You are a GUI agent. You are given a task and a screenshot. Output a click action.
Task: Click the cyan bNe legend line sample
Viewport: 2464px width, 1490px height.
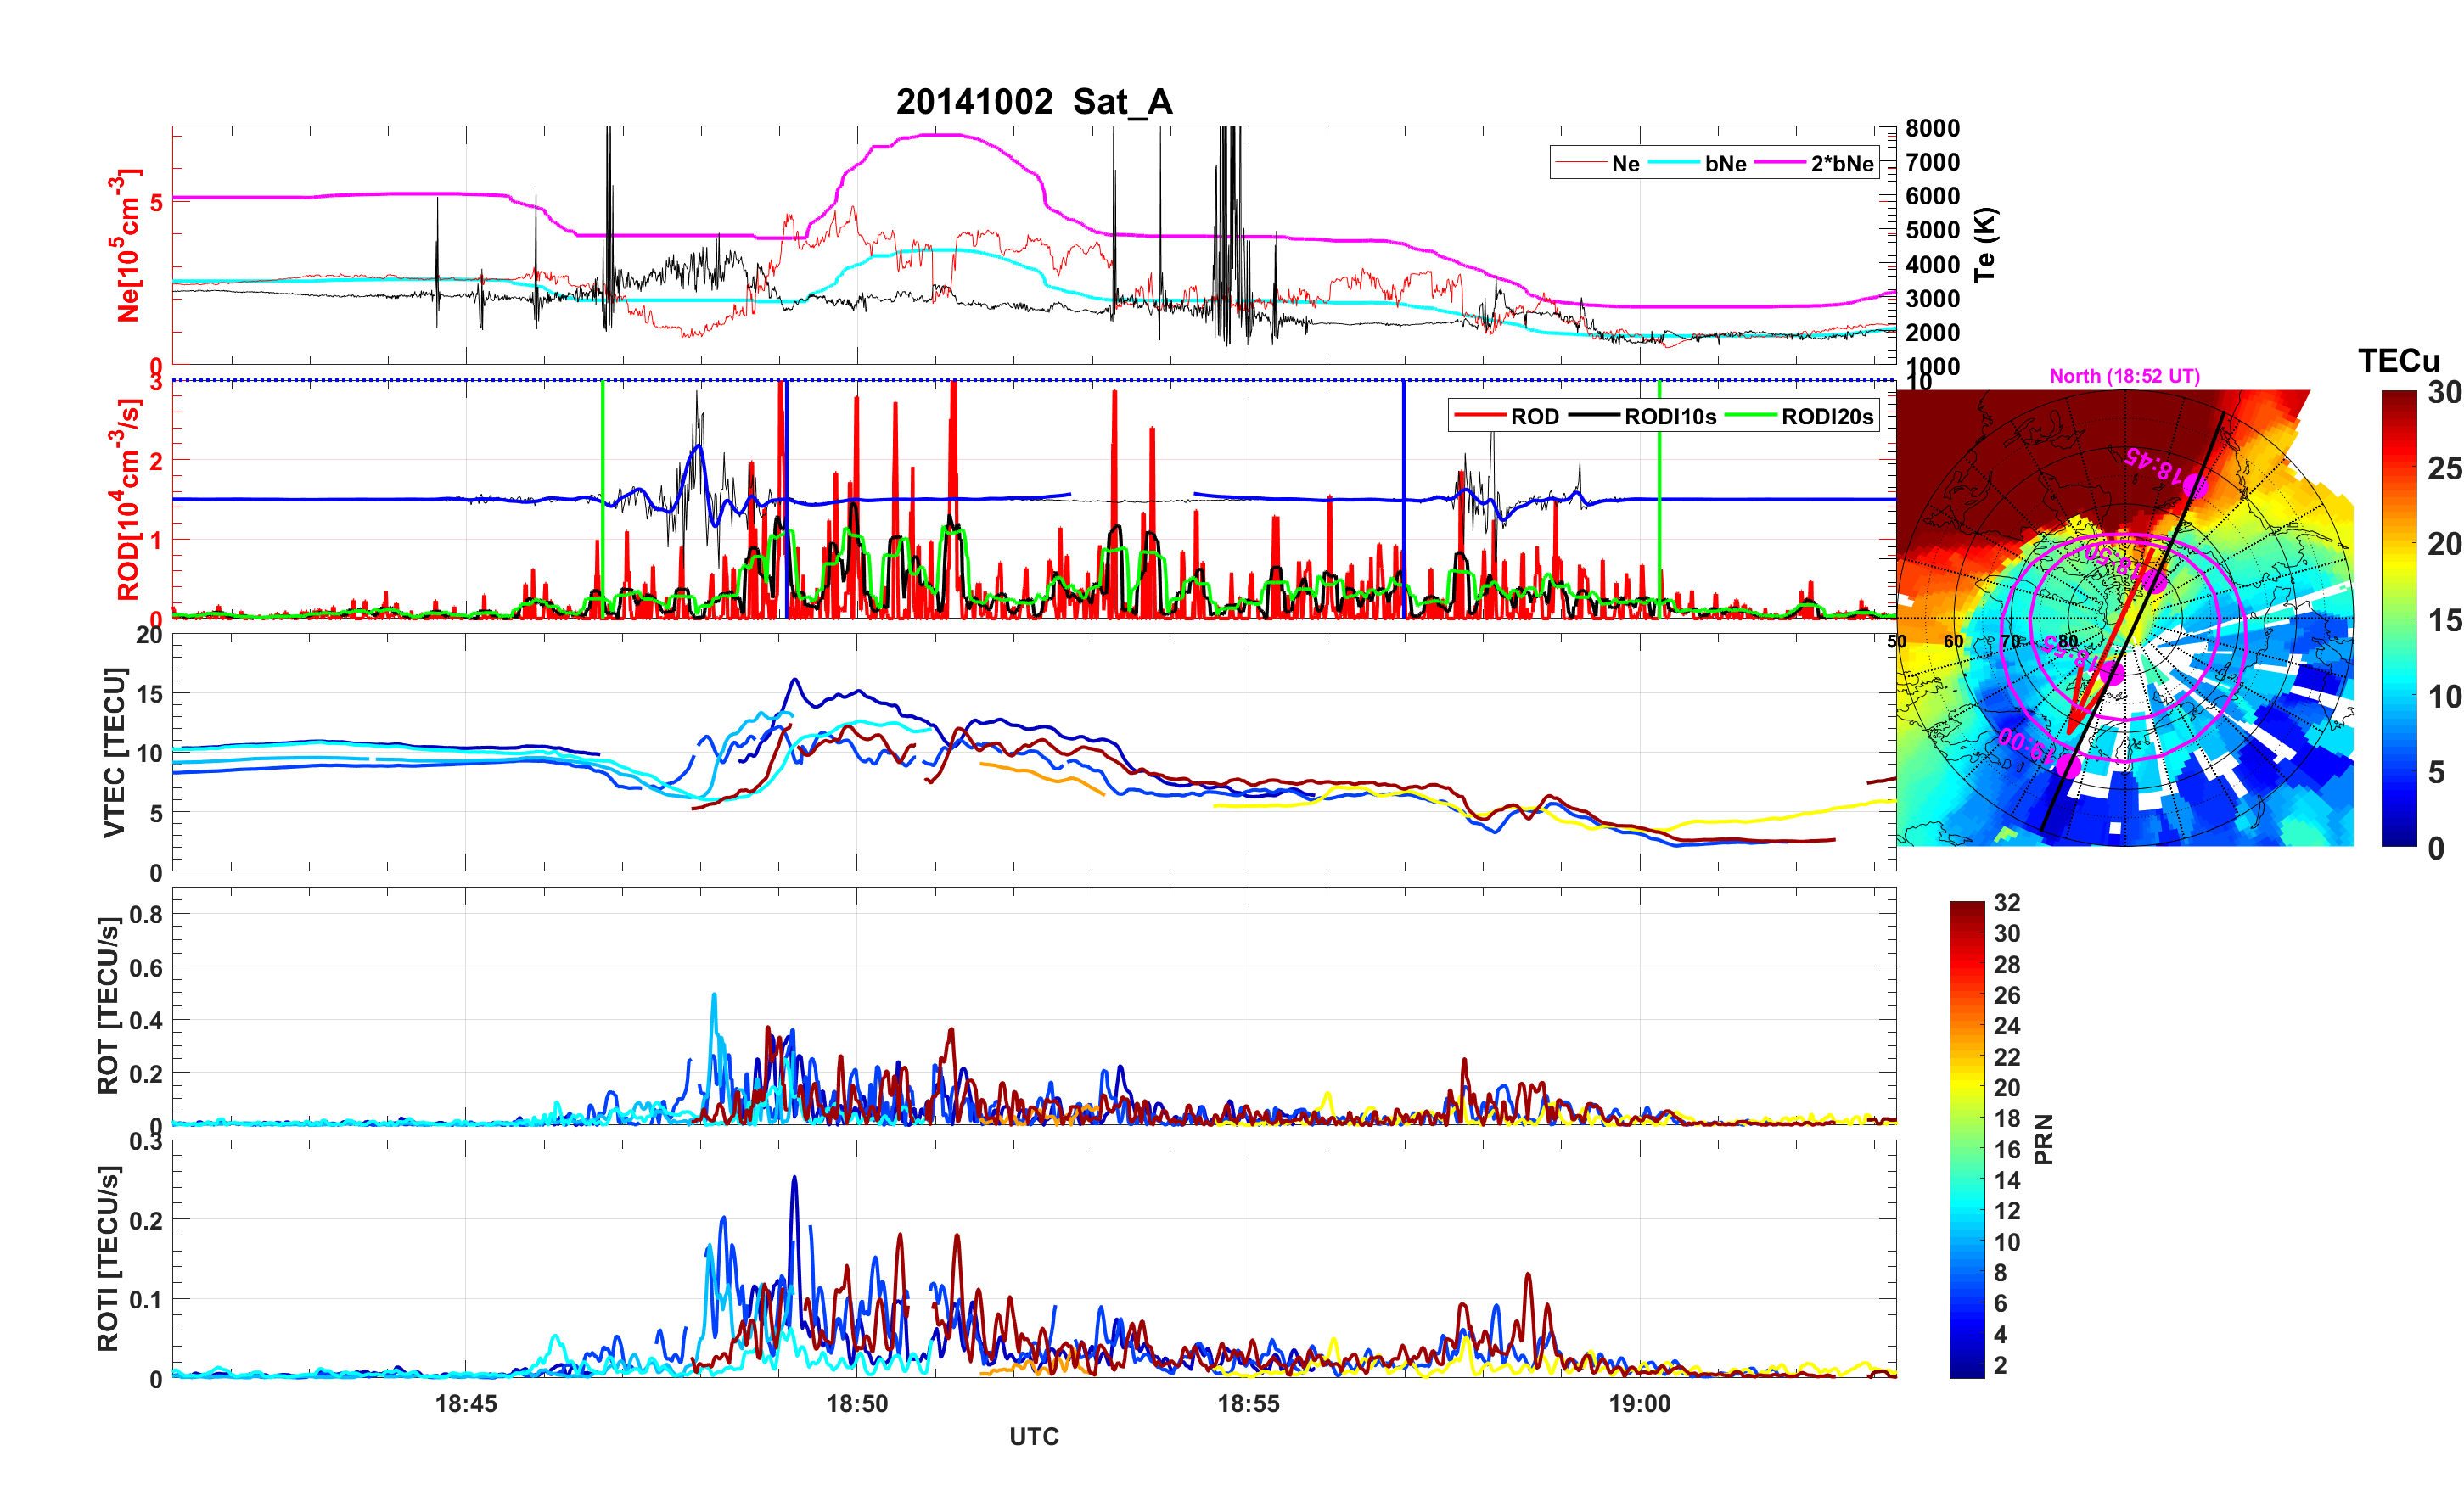click(1673, 163)
